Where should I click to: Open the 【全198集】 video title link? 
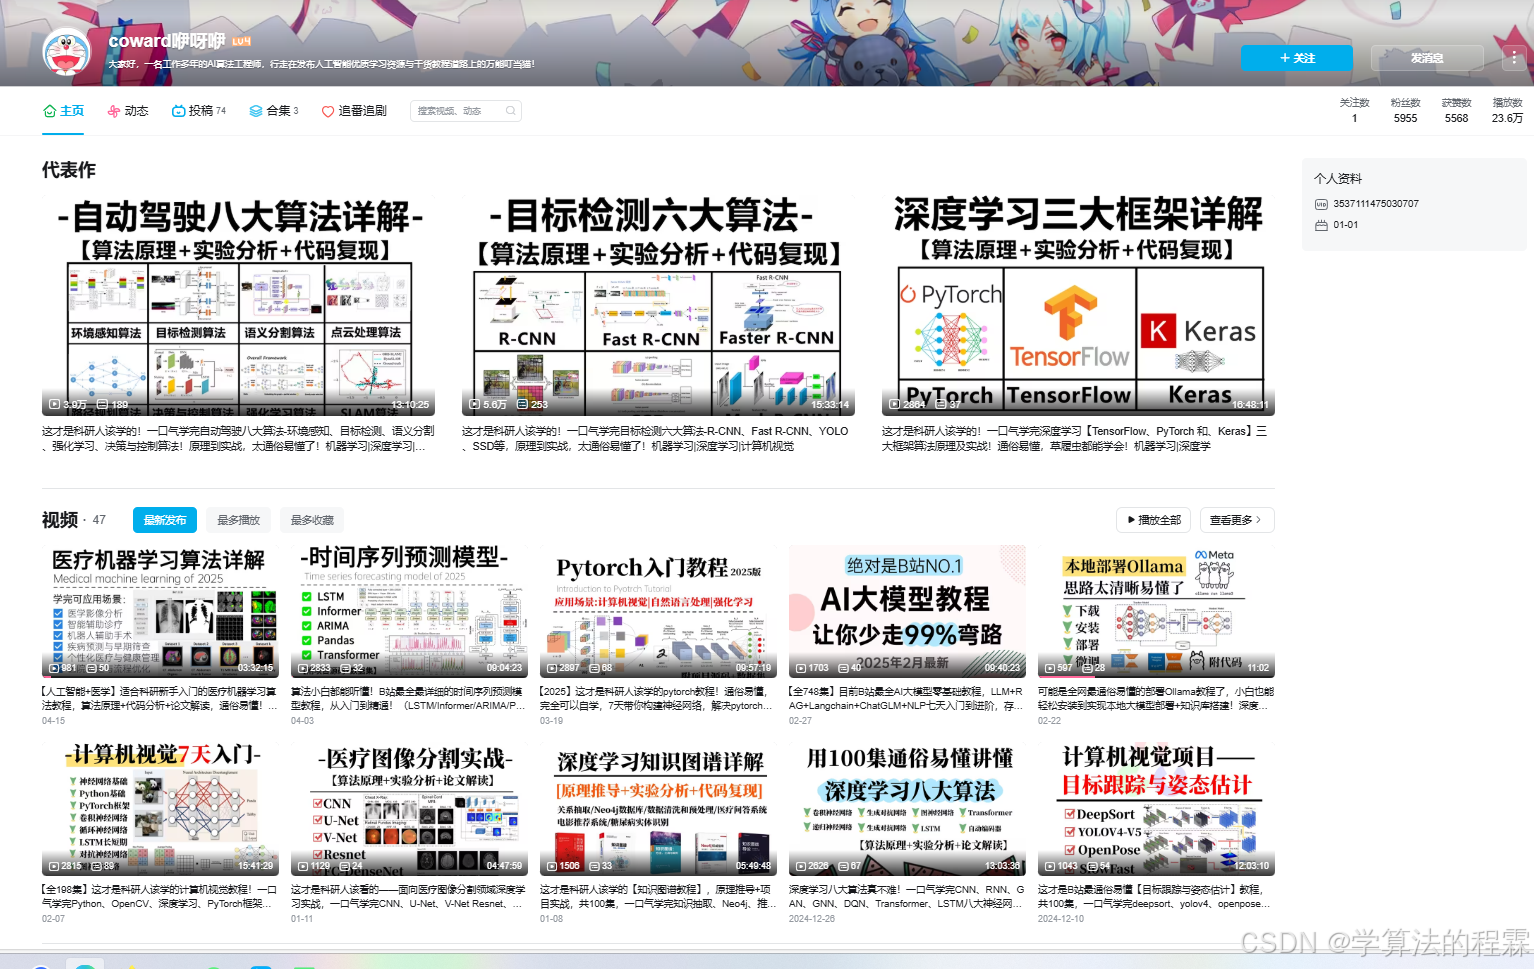click(159, 896)
